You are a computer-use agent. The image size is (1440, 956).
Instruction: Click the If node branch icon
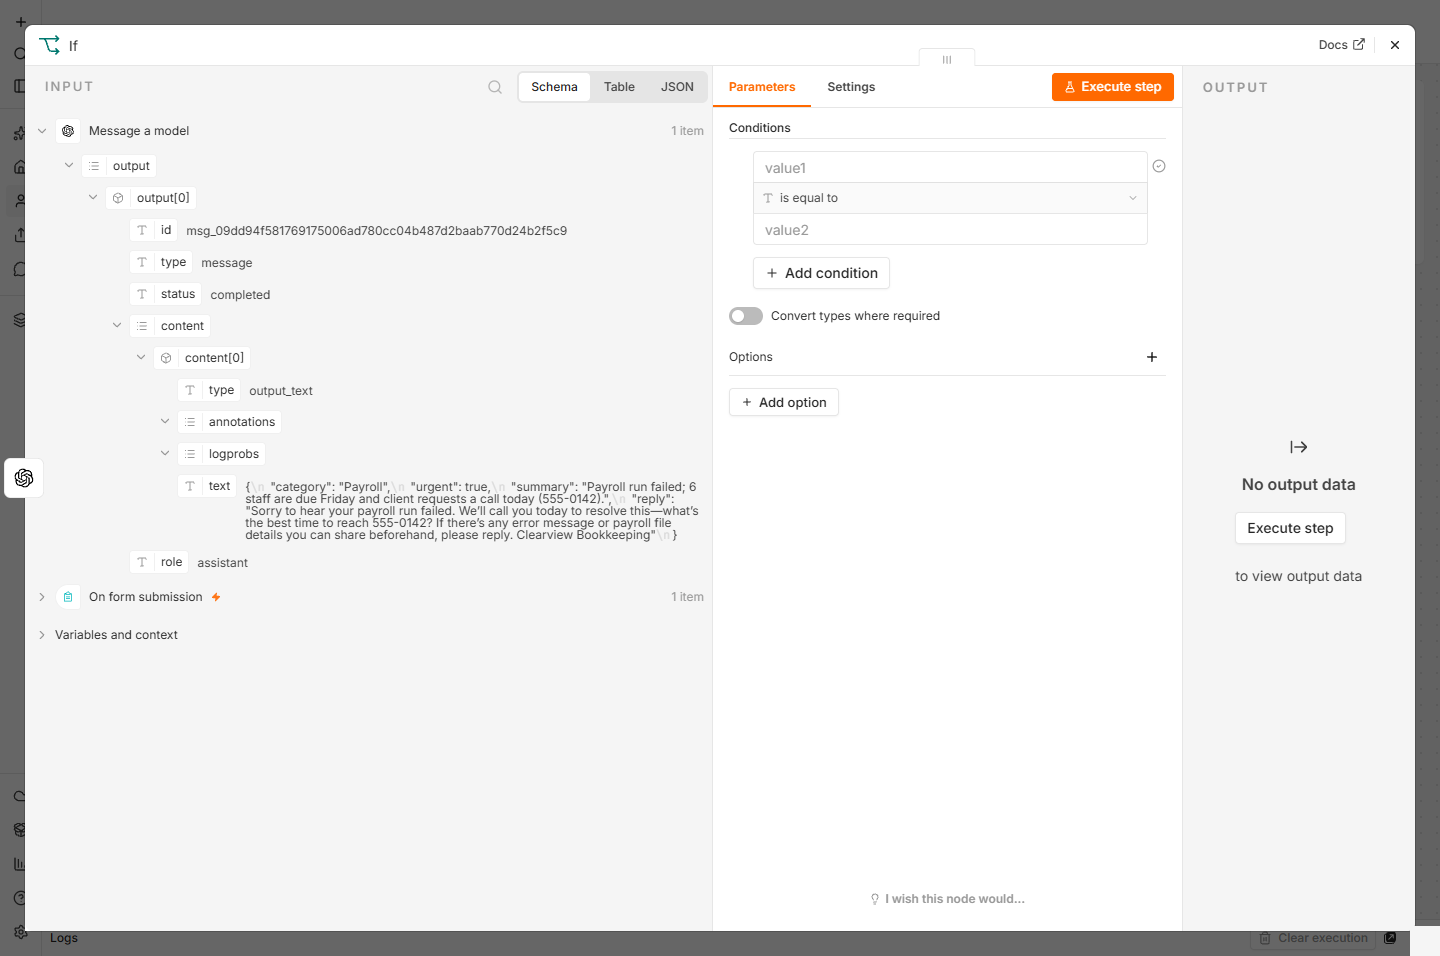pyautogui.click(x=50, y=45)
